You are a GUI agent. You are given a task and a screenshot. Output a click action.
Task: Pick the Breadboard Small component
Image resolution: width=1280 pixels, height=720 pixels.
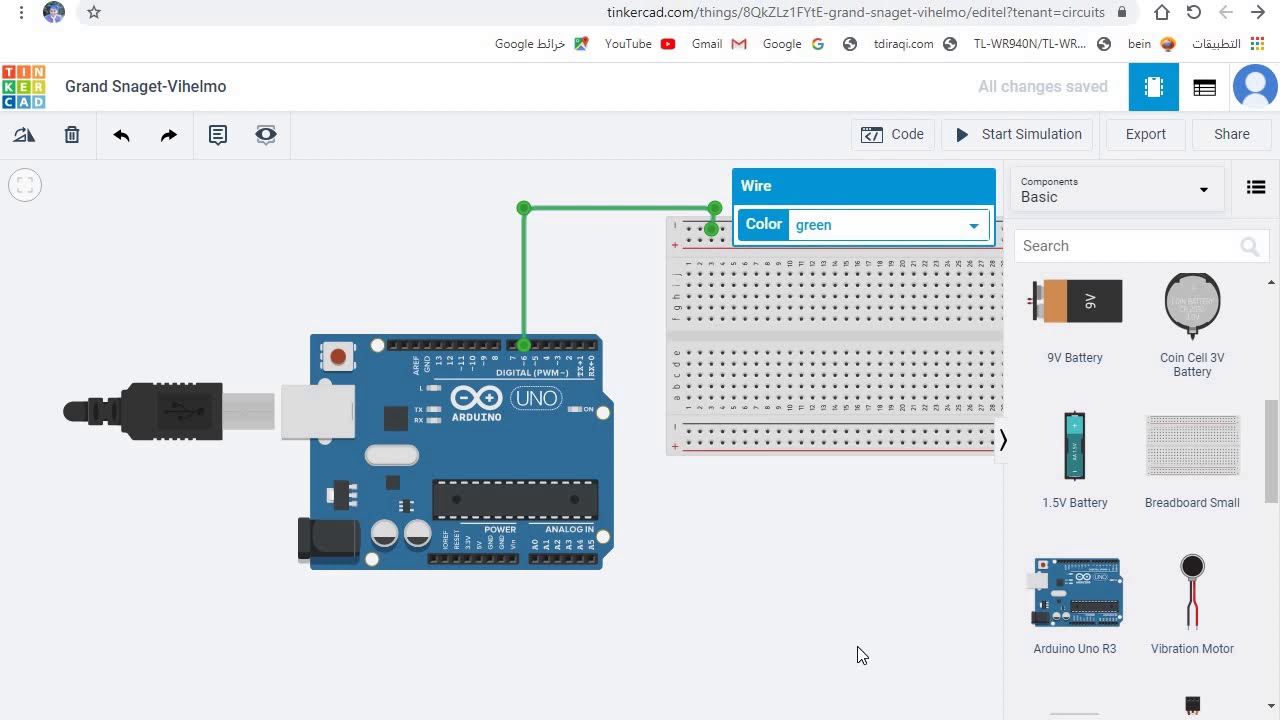click(1192, 461)
